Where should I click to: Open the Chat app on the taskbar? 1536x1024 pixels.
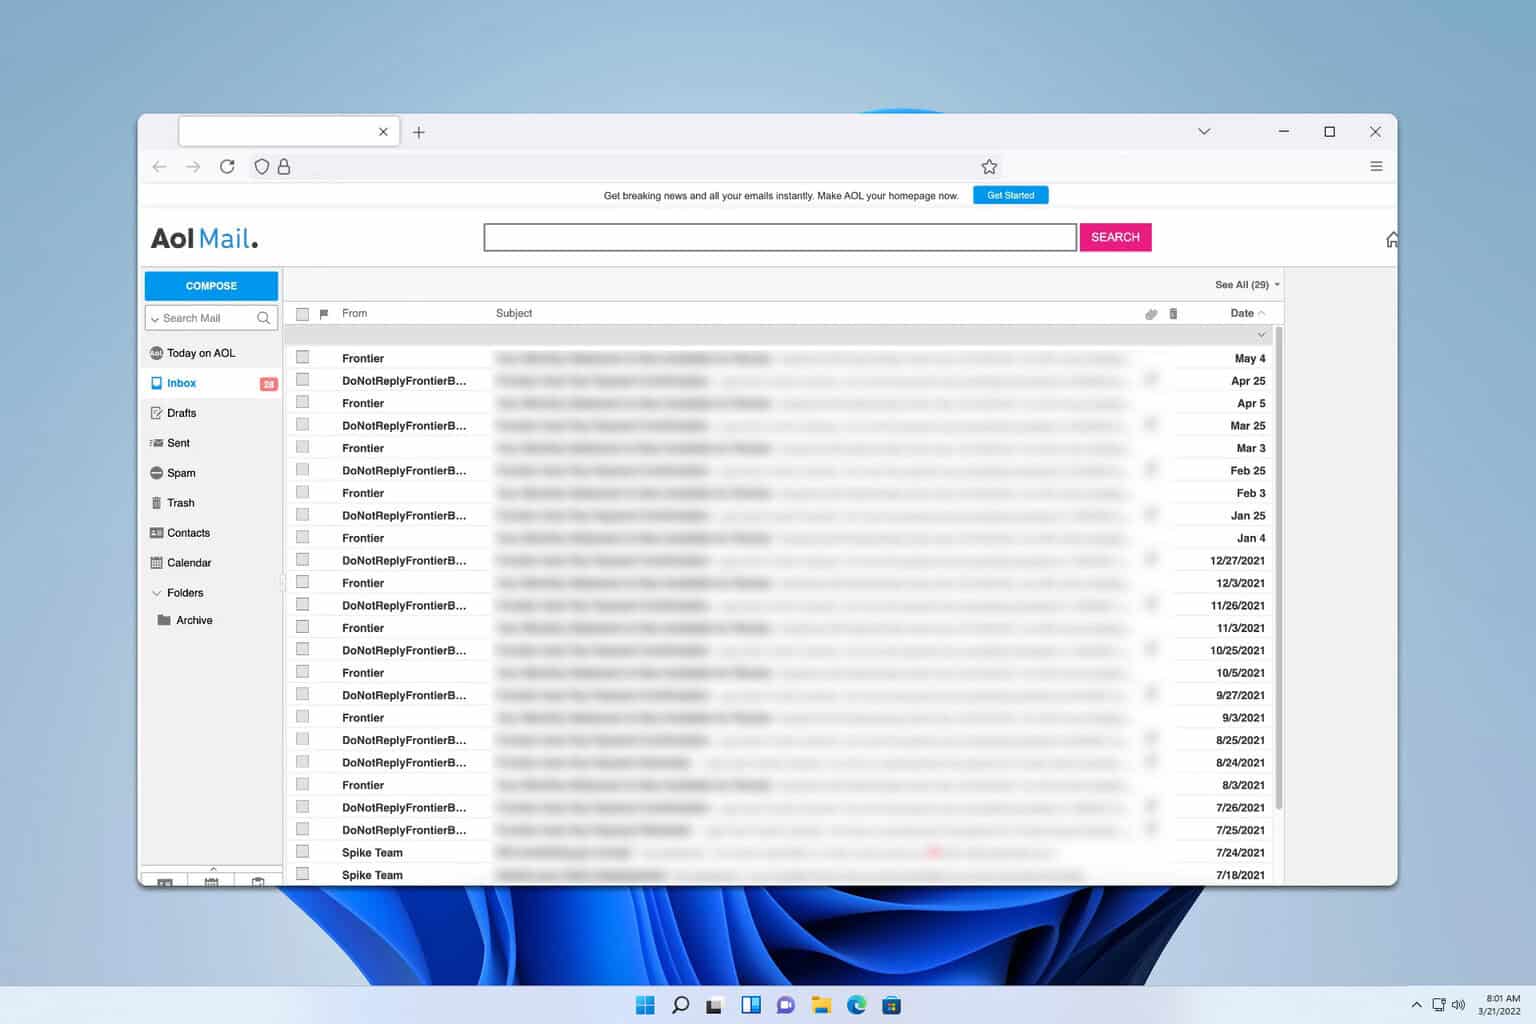click(x=786, y=1005)
